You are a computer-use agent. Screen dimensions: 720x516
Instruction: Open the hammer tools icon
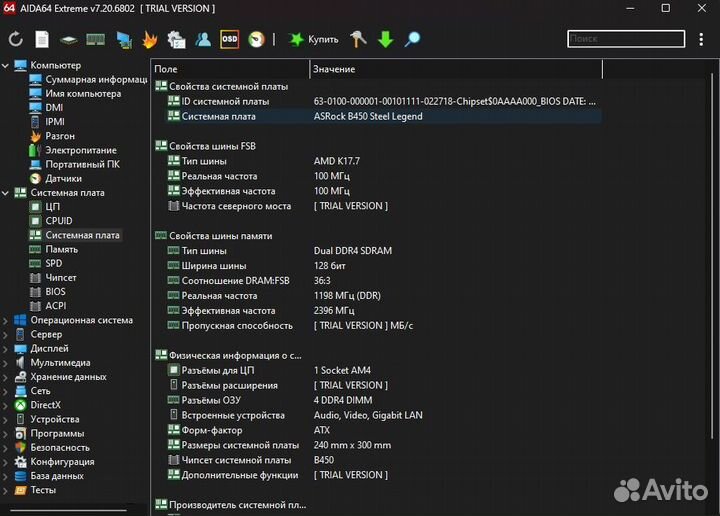(358, 39)
